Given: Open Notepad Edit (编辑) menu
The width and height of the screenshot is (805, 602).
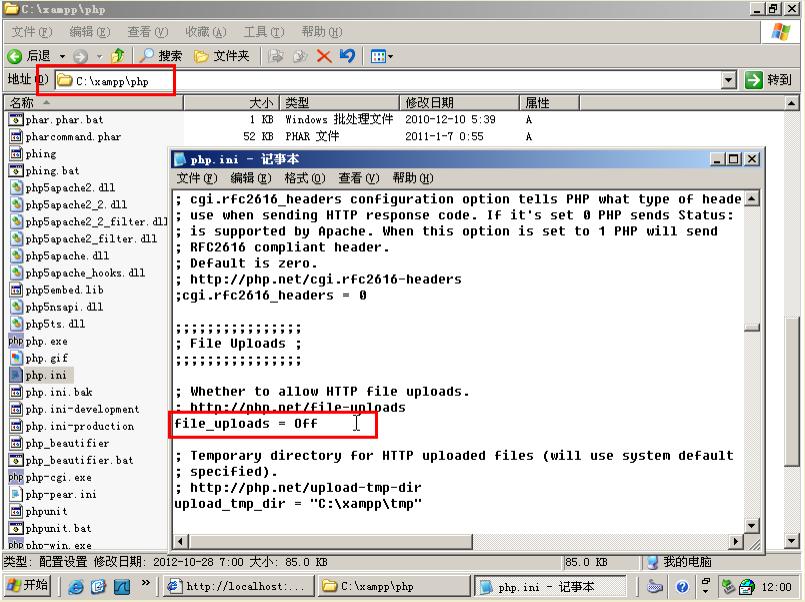Looking at the screenshot, I should point(251,178).
